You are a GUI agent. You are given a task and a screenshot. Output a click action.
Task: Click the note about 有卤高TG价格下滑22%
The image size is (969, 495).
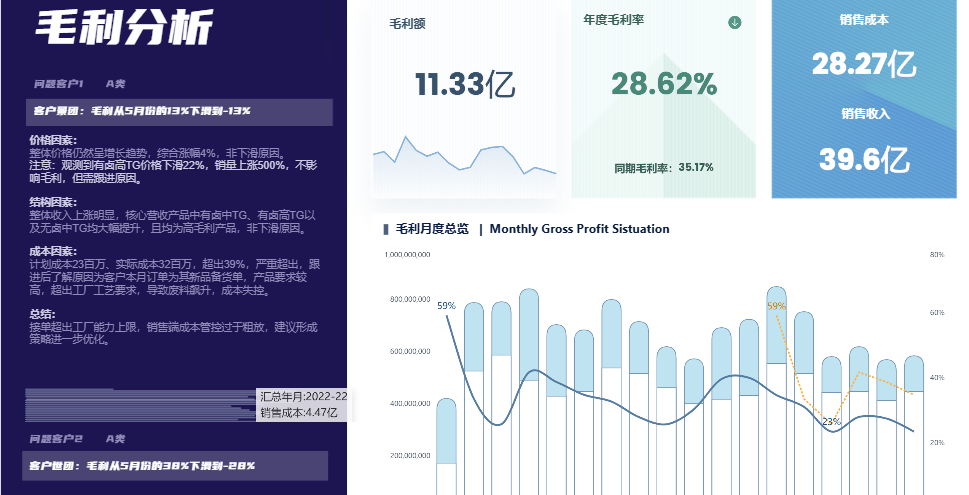coord(173,172)
